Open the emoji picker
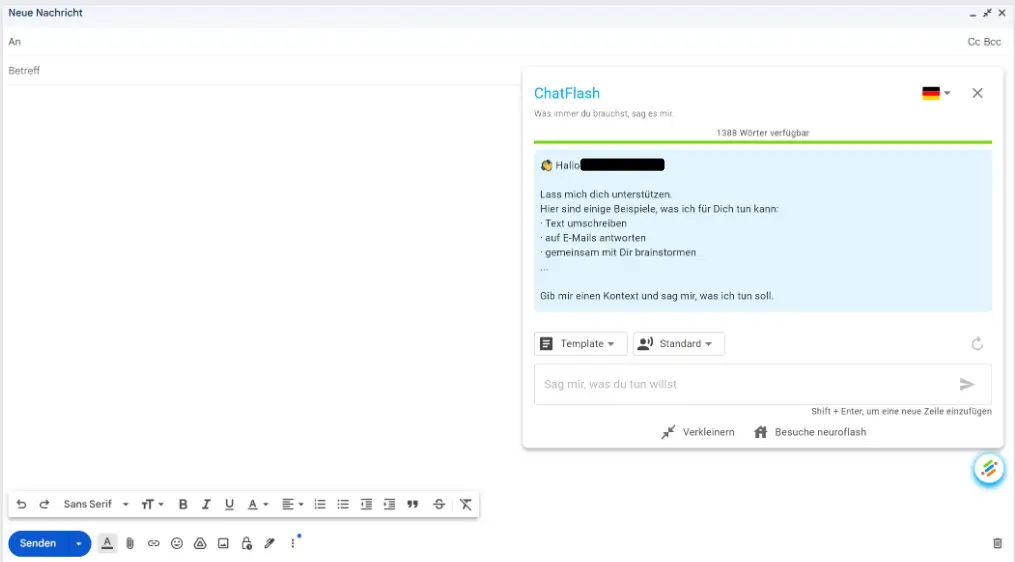The width and height of the screenshot is (1015, 562). pyautogui.click(x=177, y=543)
